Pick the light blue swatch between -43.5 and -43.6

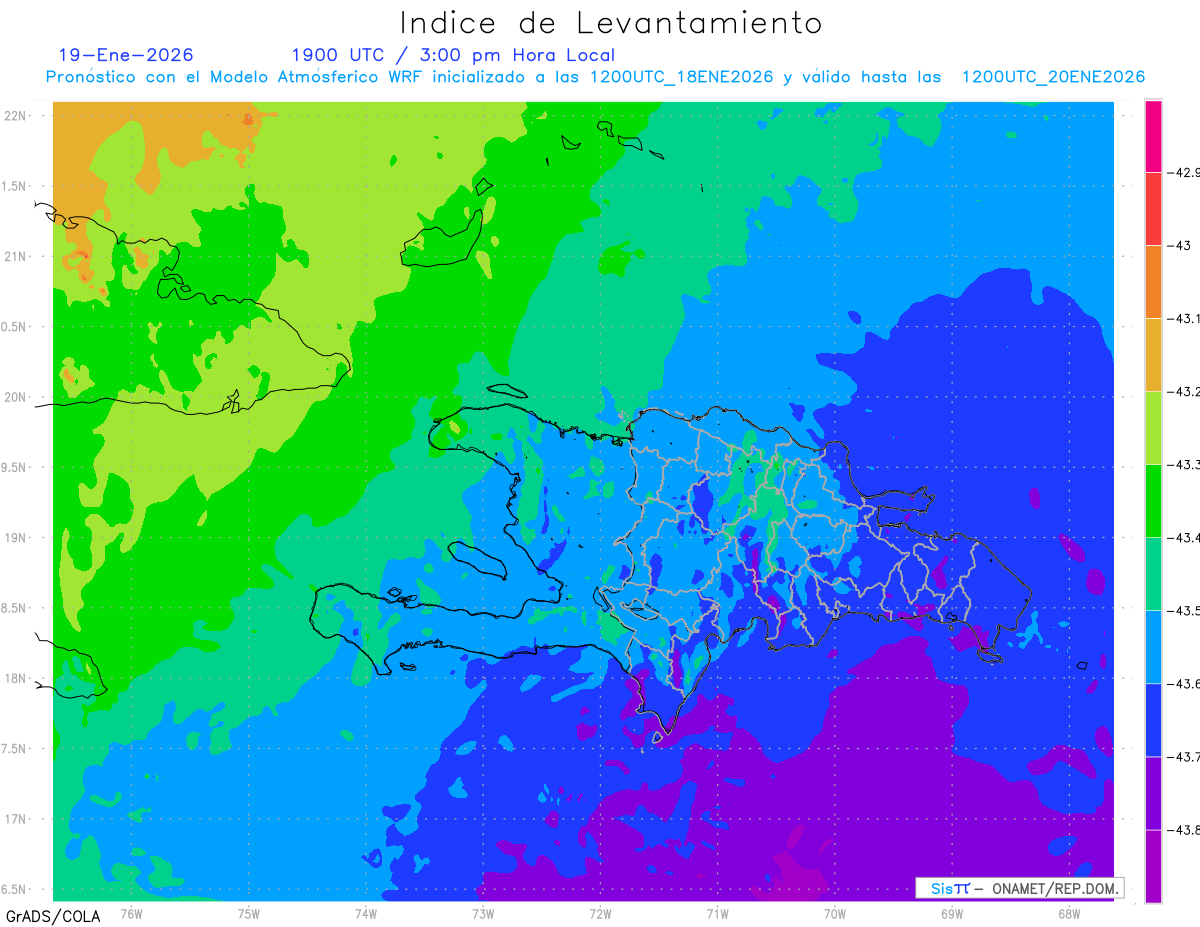coord(1153,646)
